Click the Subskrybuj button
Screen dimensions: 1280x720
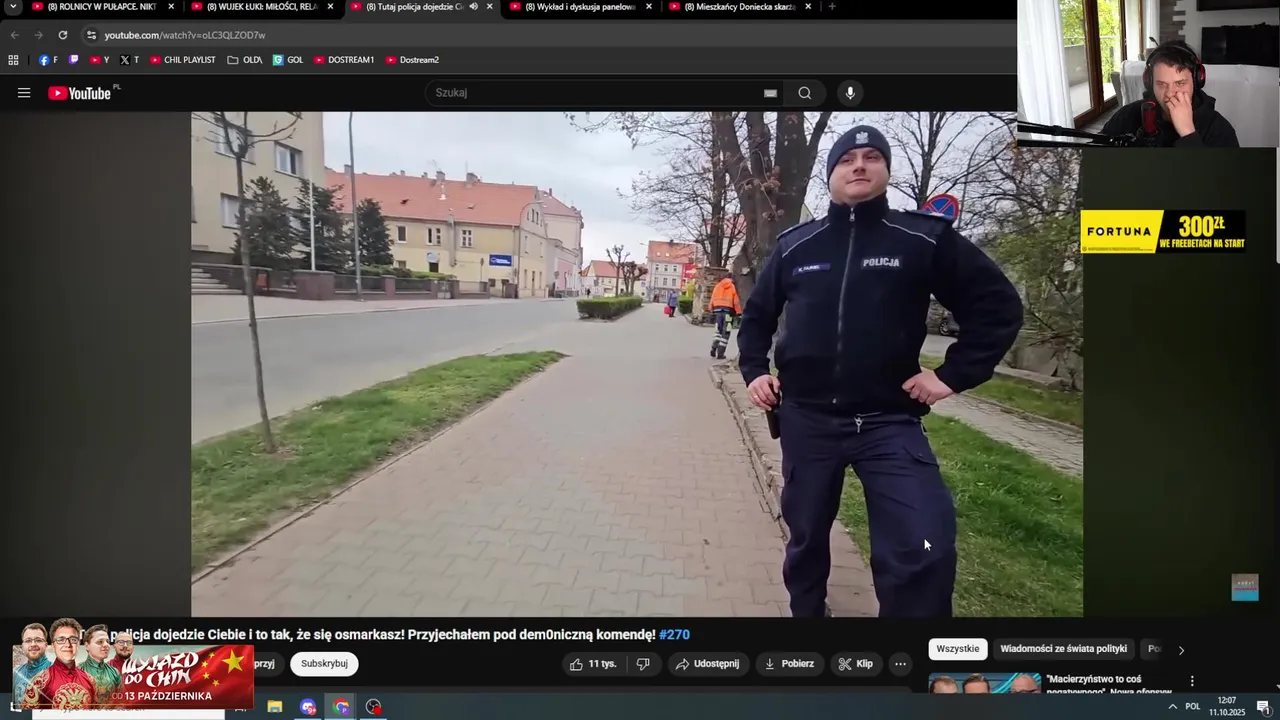[x=324, y=664]
